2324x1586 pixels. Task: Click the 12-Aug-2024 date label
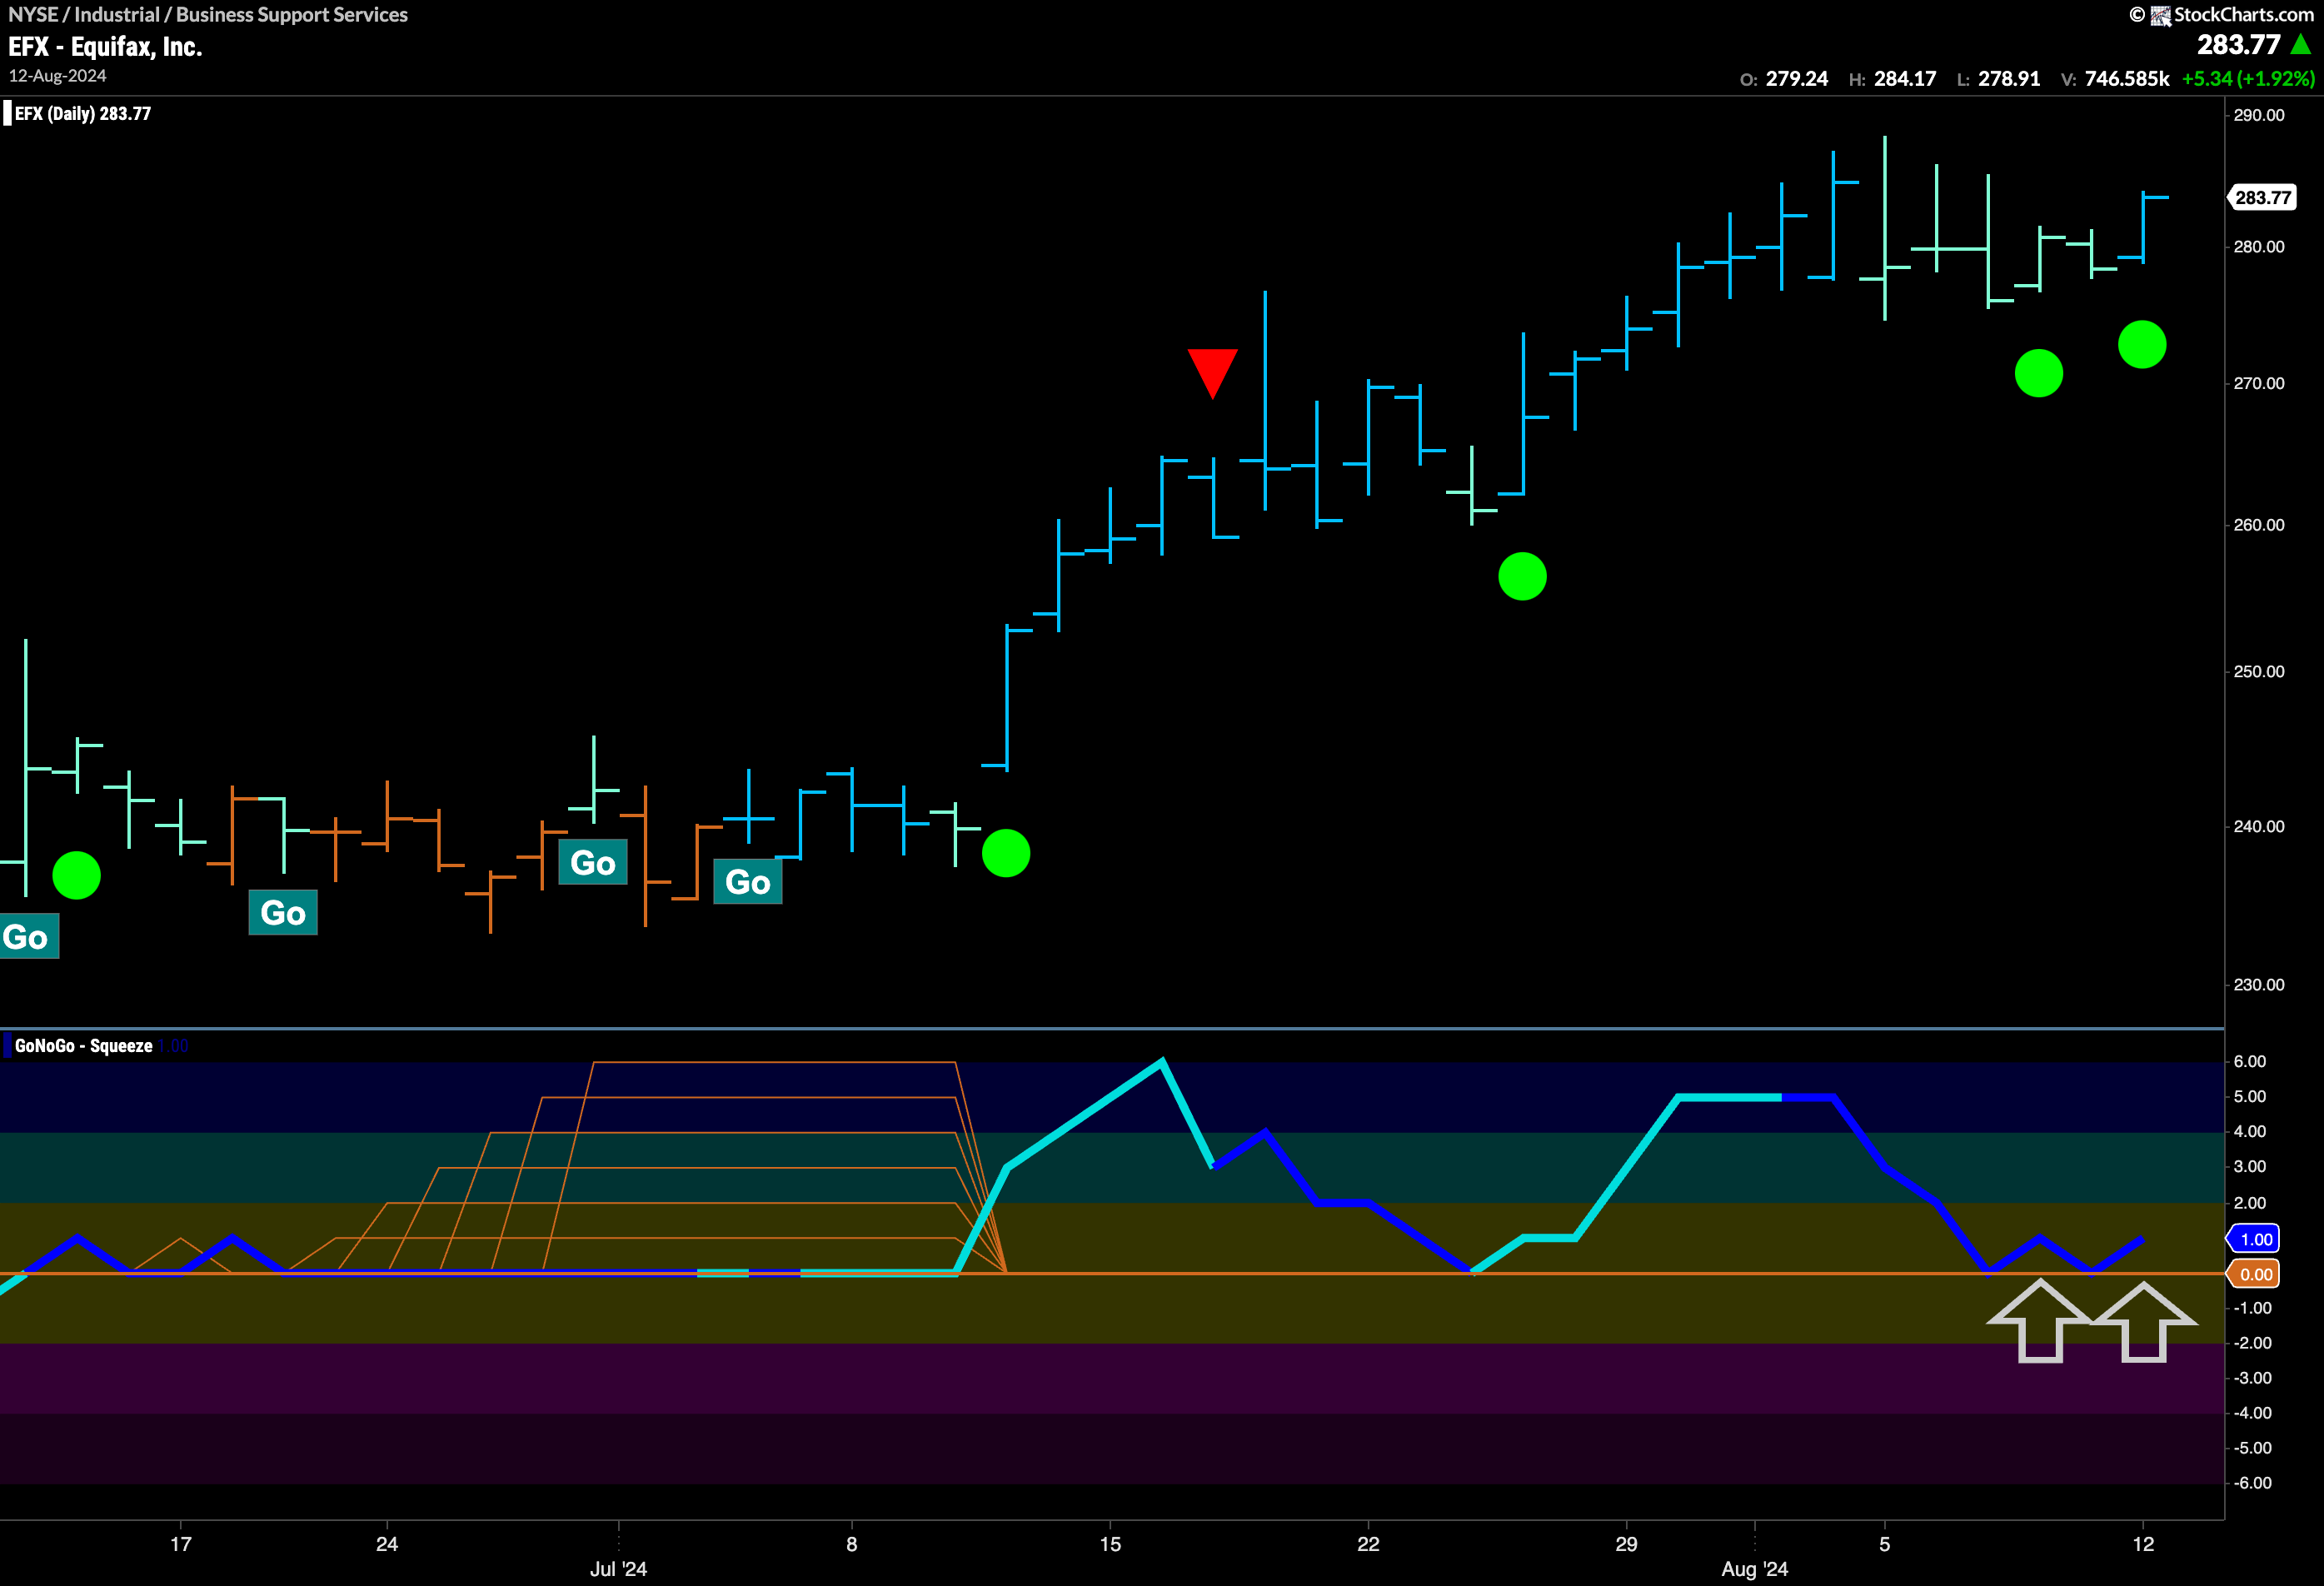(x=57, y=76)
